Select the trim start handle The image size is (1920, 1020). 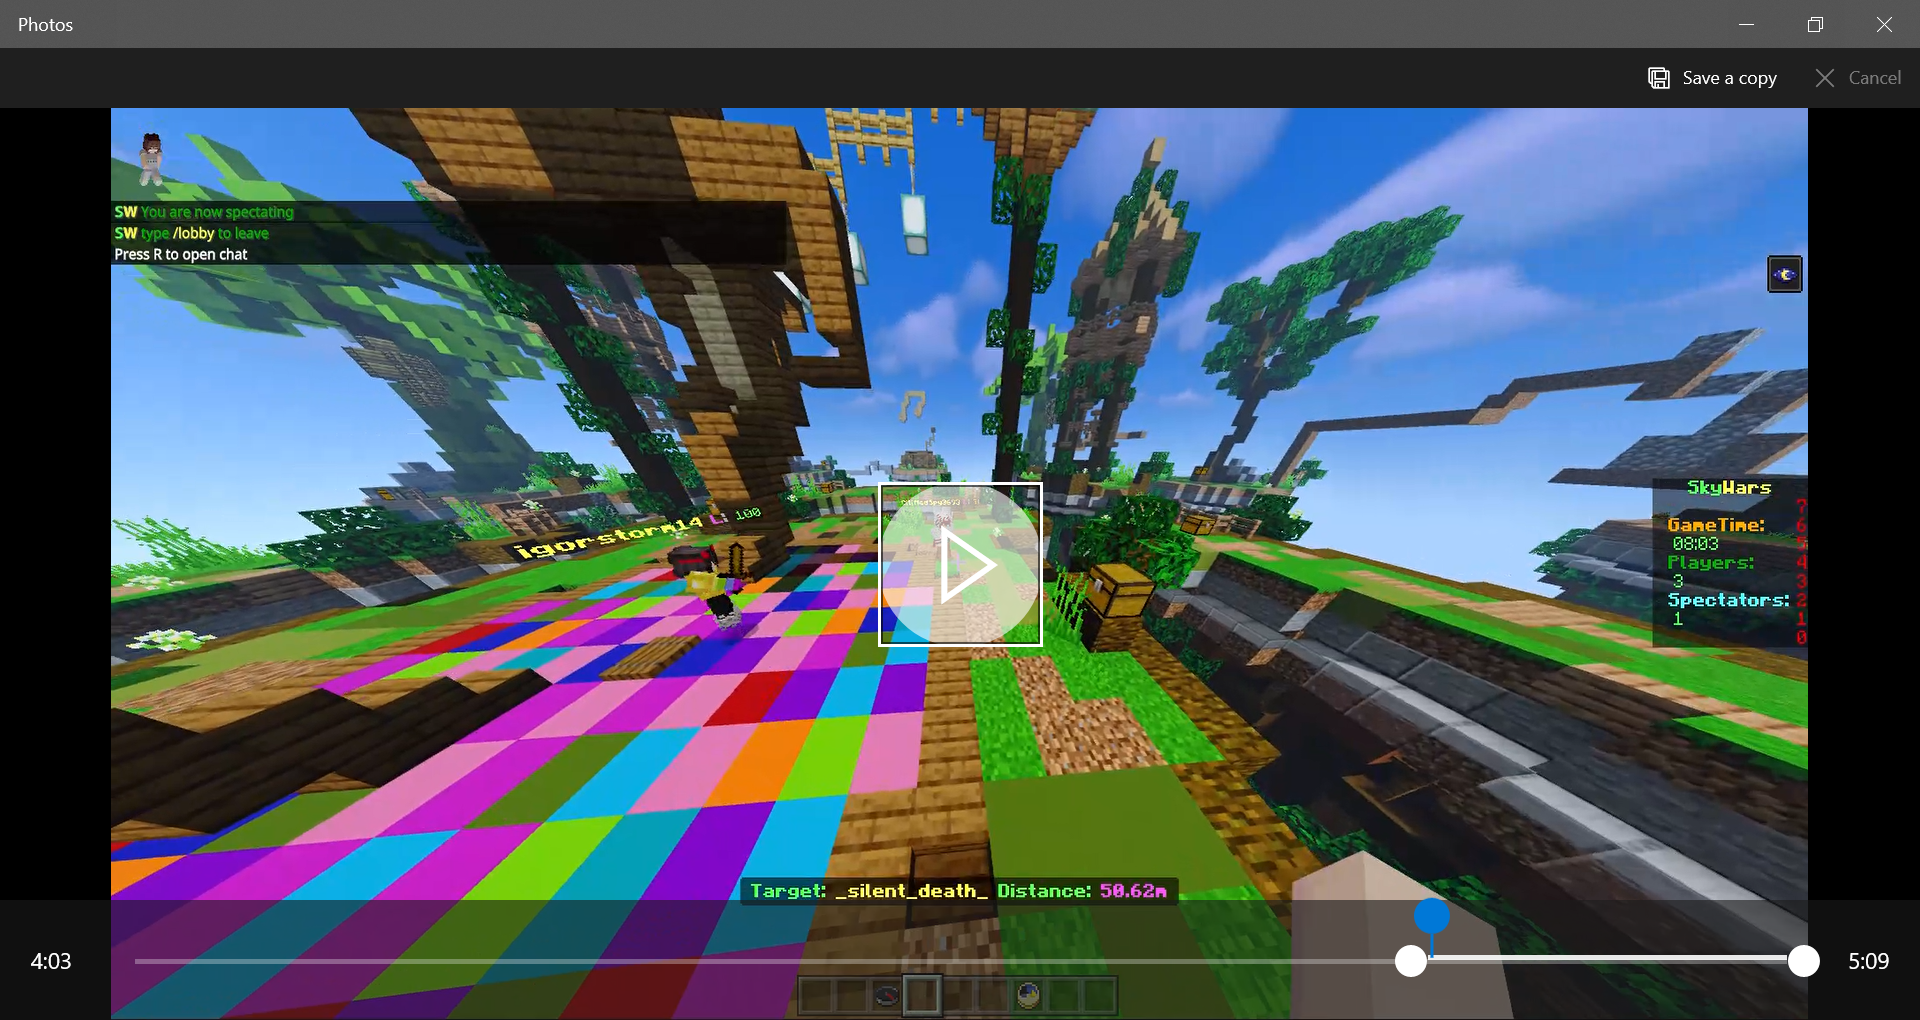pos(1411,961)
